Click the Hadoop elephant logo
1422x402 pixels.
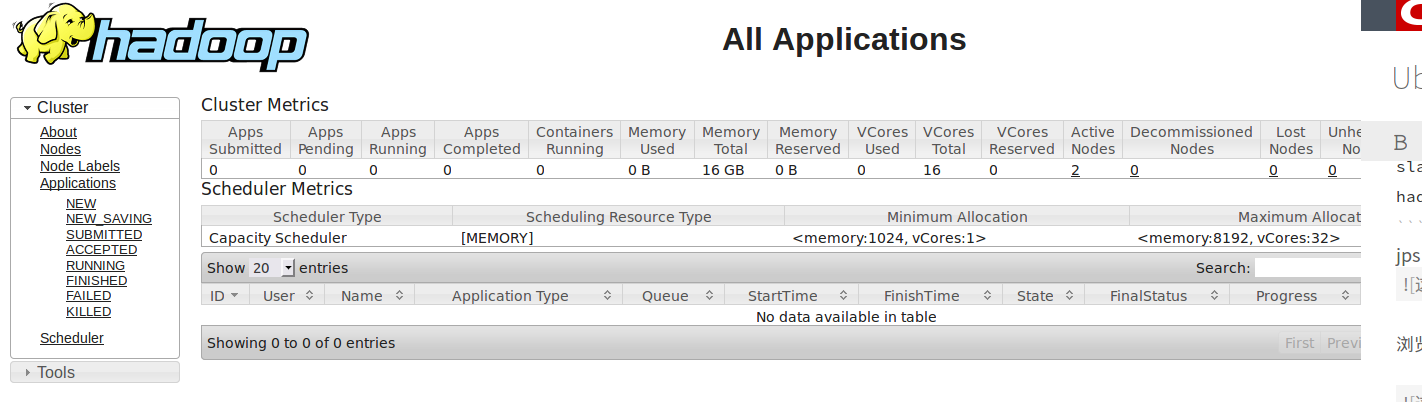[160, 38]
